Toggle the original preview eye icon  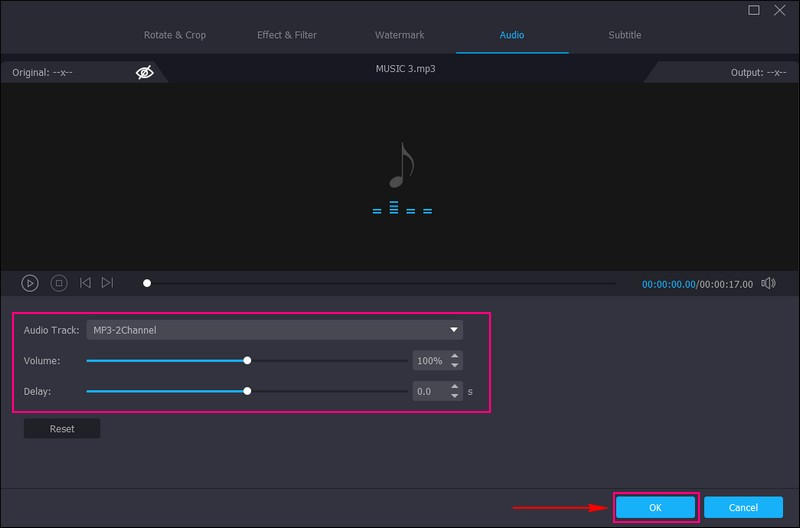145,73
